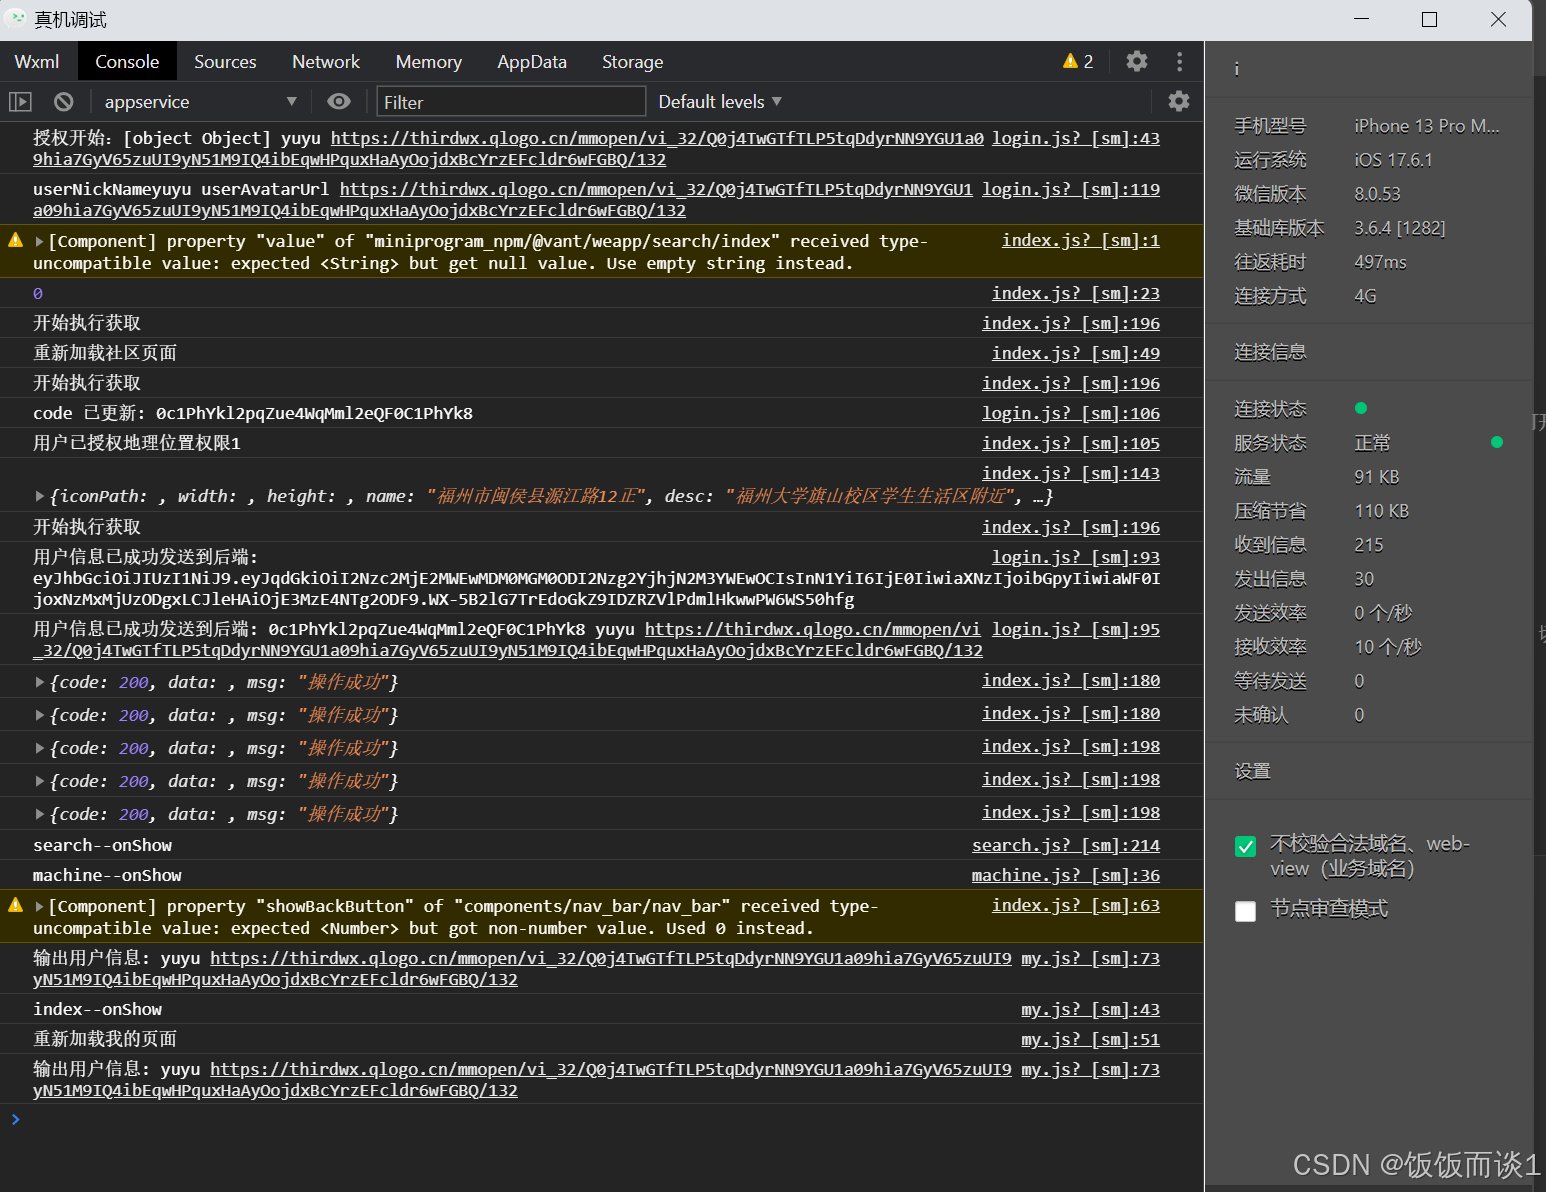Click warning icon of vant search message

tap(15, 240)
